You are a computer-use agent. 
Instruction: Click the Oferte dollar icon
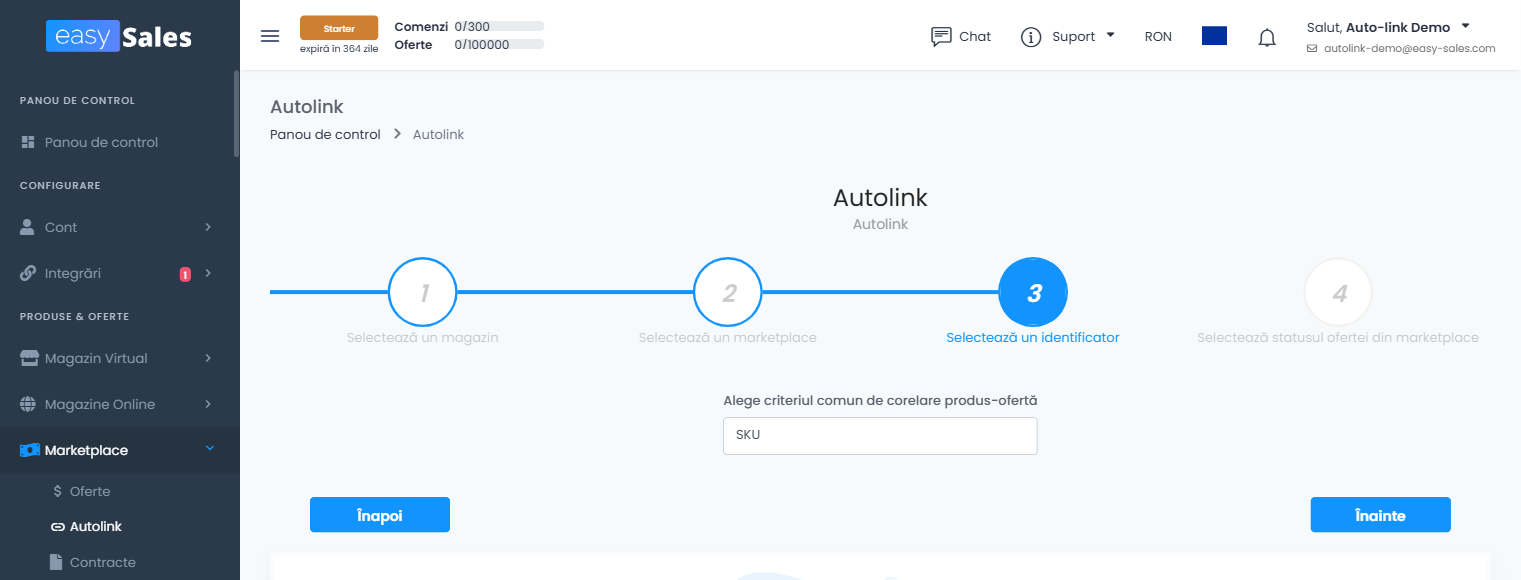[57, 491]
